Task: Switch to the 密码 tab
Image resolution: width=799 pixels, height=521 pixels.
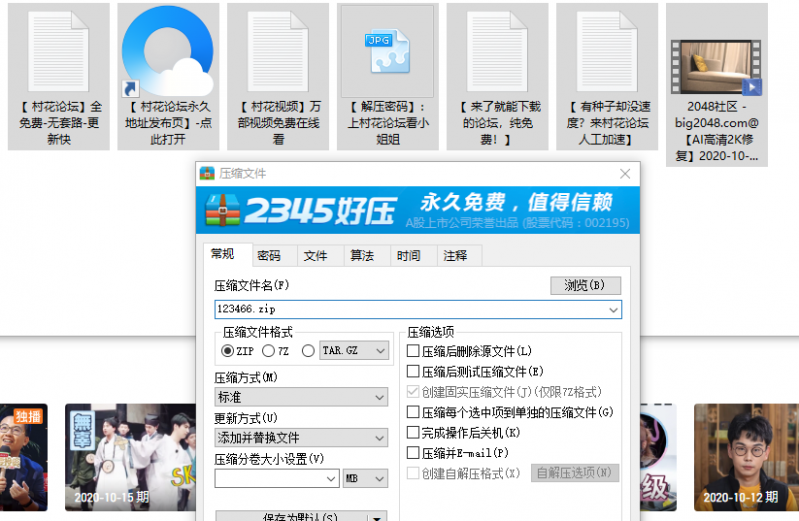Action: point(268,256)
